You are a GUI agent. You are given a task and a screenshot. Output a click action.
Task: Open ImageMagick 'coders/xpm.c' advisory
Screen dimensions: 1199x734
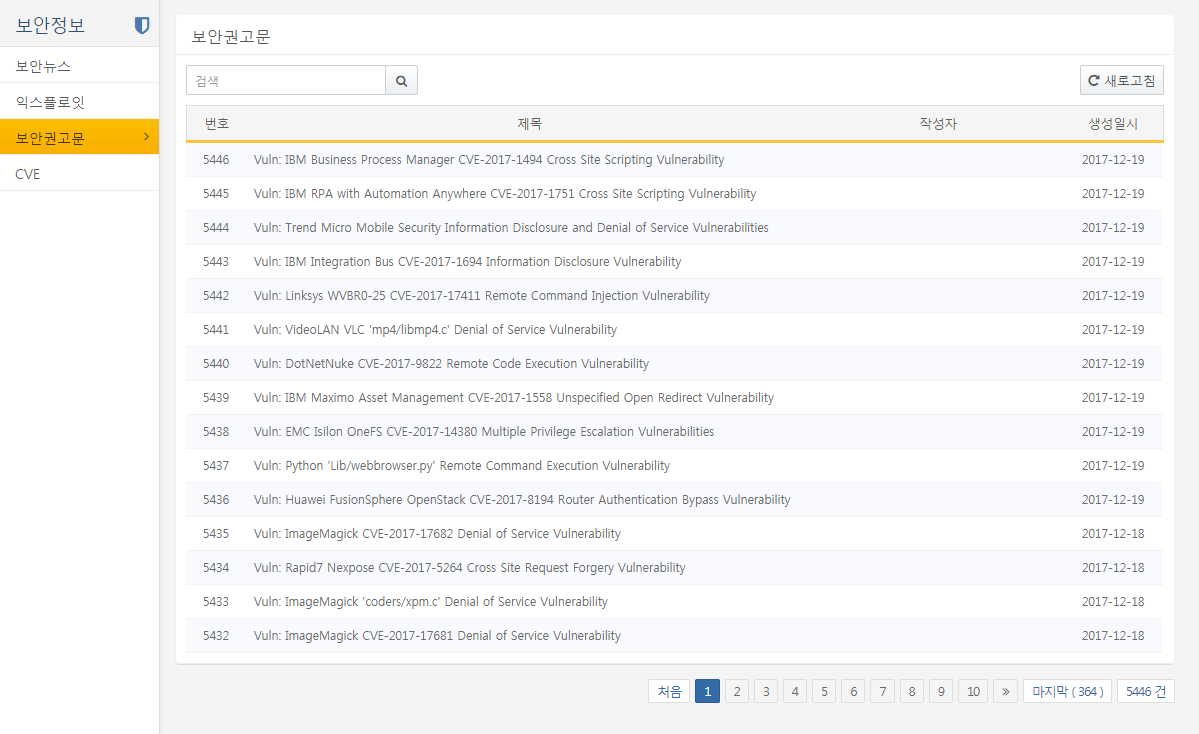431,602
